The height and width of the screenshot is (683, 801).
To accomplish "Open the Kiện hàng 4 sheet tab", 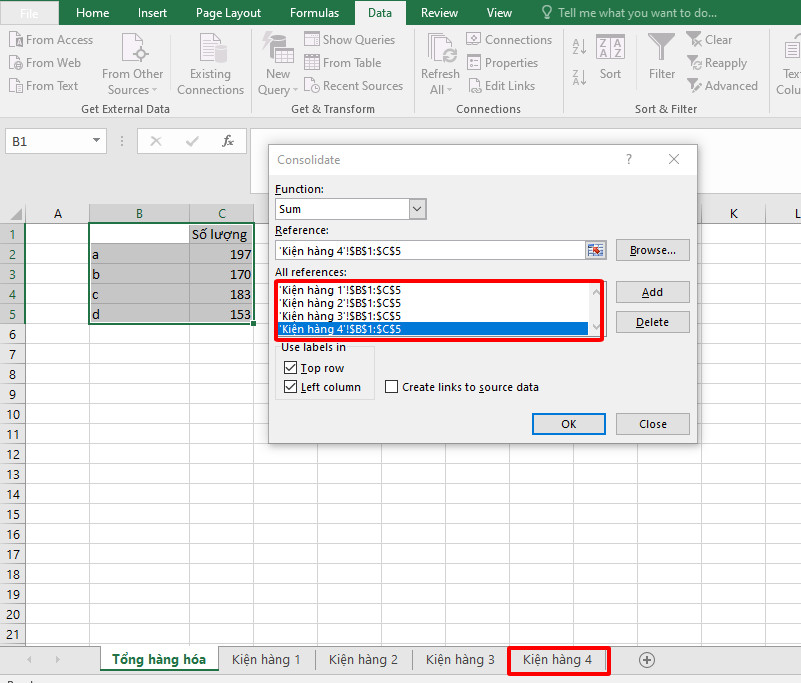I will tap(557, 660).
